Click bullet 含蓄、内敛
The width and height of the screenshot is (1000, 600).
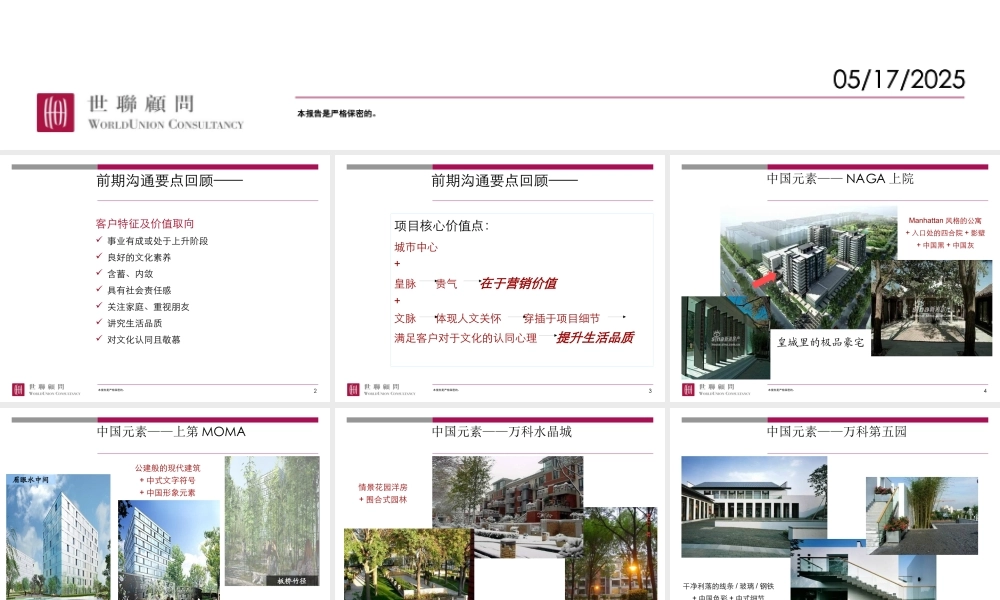(130, 274)
